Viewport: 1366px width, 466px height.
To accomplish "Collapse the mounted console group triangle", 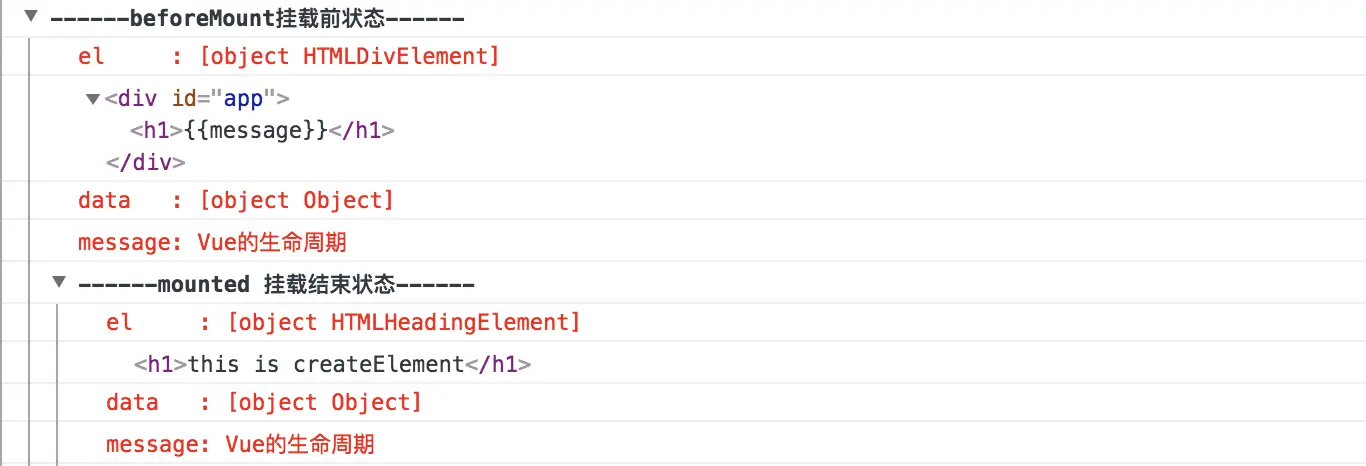I will 59,284.
